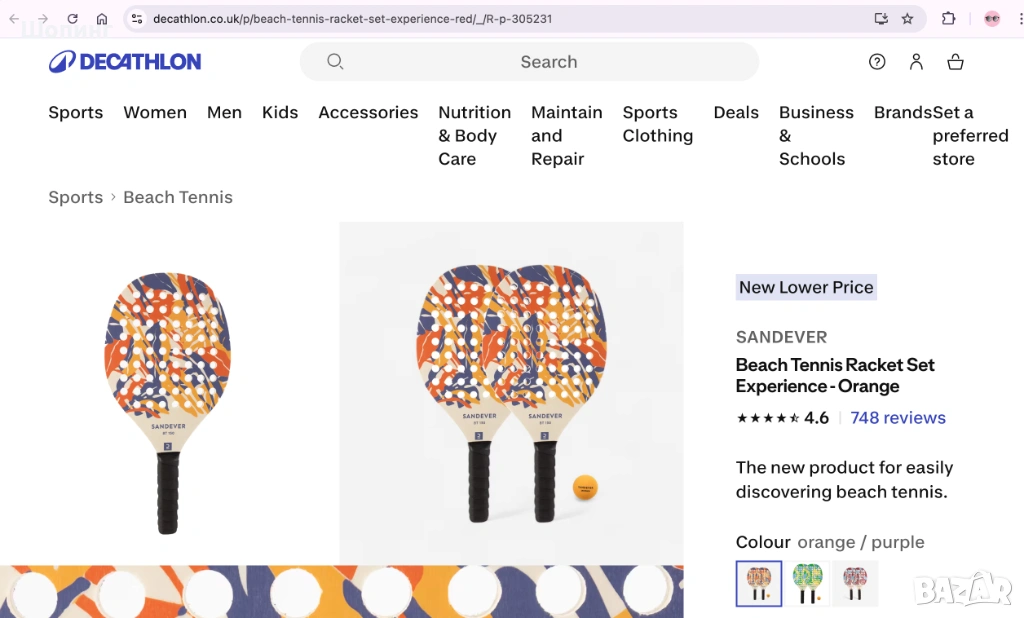Bookmark page using the star icon
Viewport: 1024px width, 618px height.
click(x=907, y=19)
